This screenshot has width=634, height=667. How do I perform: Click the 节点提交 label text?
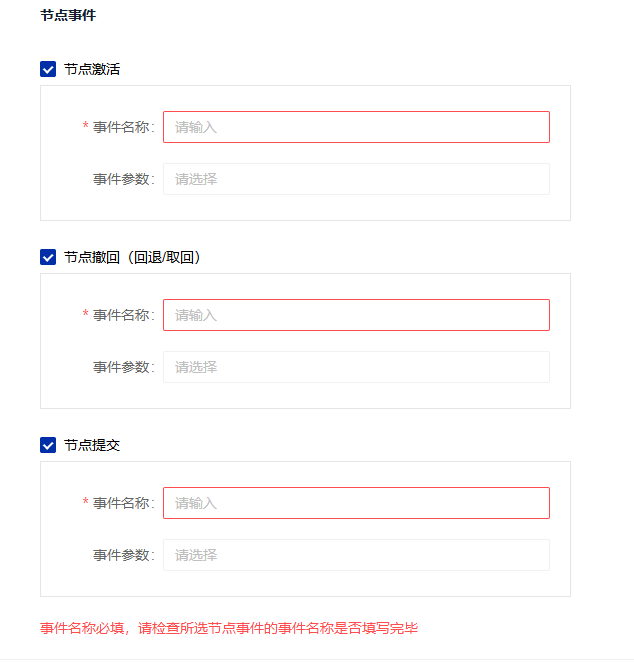tap(92, 445)
